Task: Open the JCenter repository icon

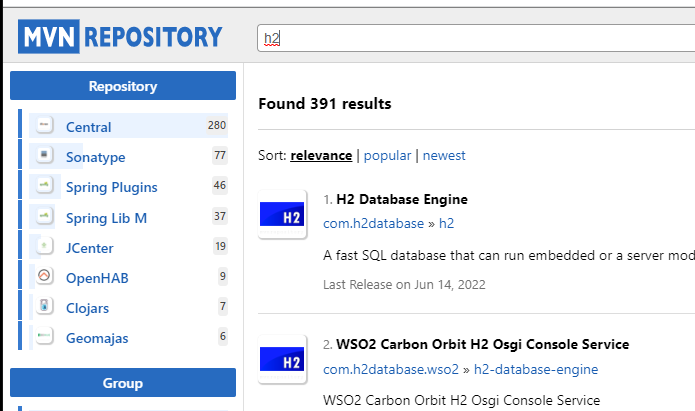Action: click(x=44, y=246)
